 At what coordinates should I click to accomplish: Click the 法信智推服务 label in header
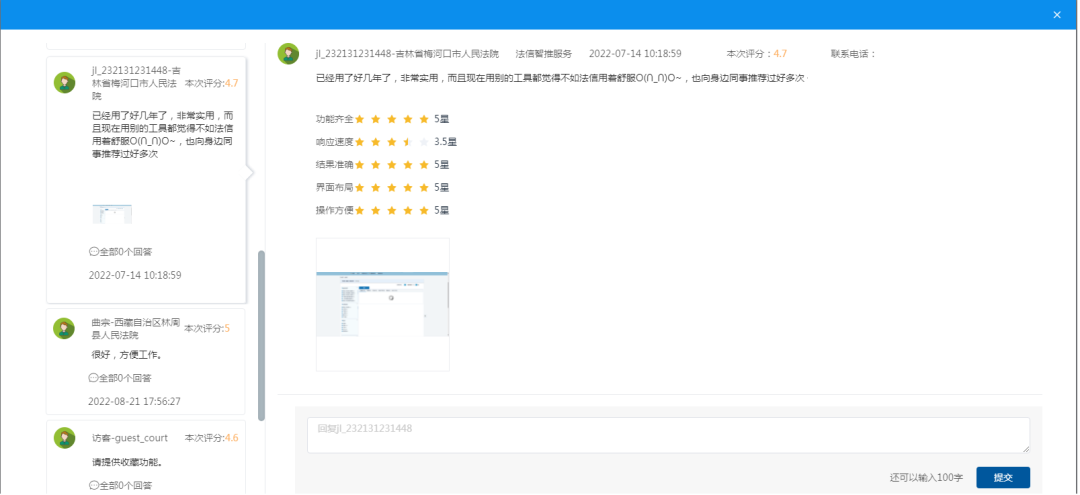point(543,54)
